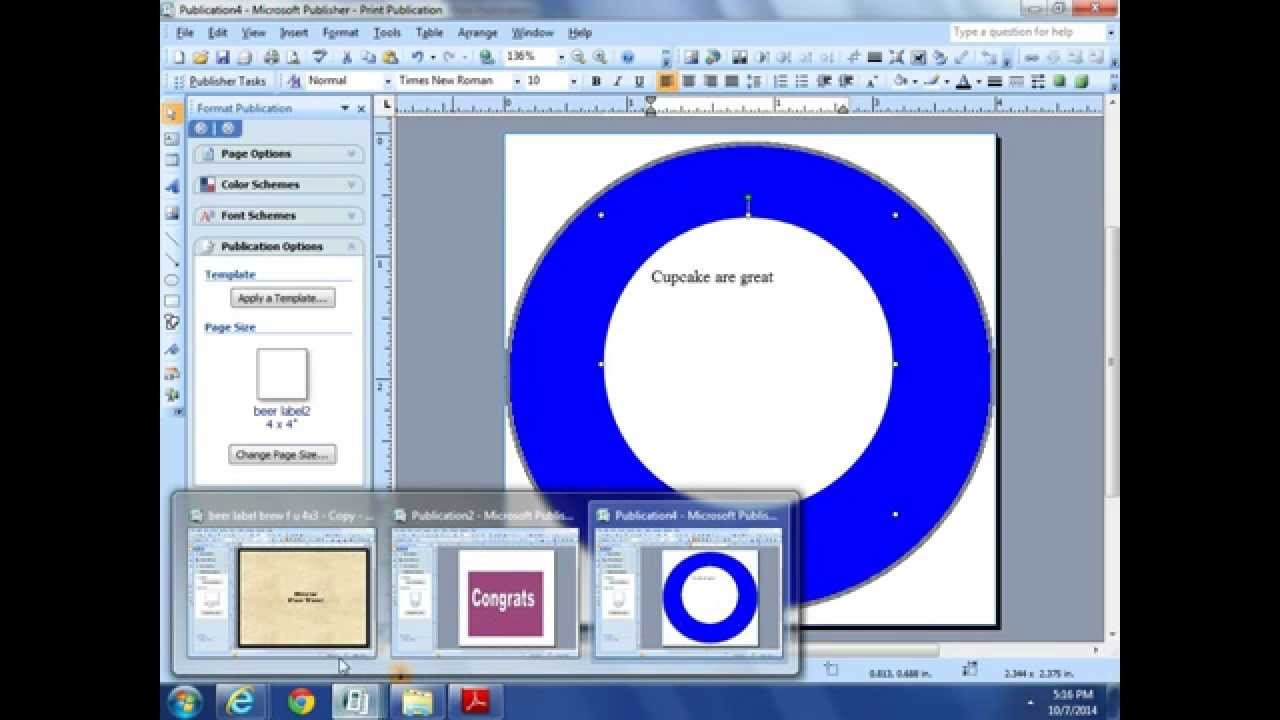This screenshot has height=720, width=1280.
Task: Click the Open folder icon
Action: 200,57
